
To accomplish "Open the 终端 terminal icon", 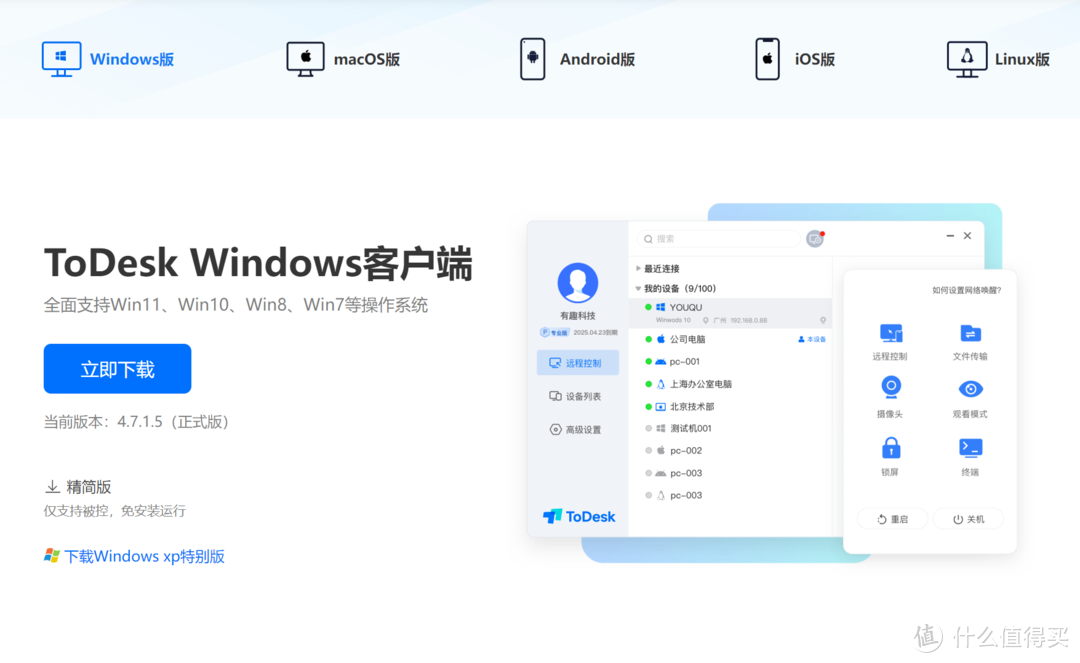I will click(970, 448).
